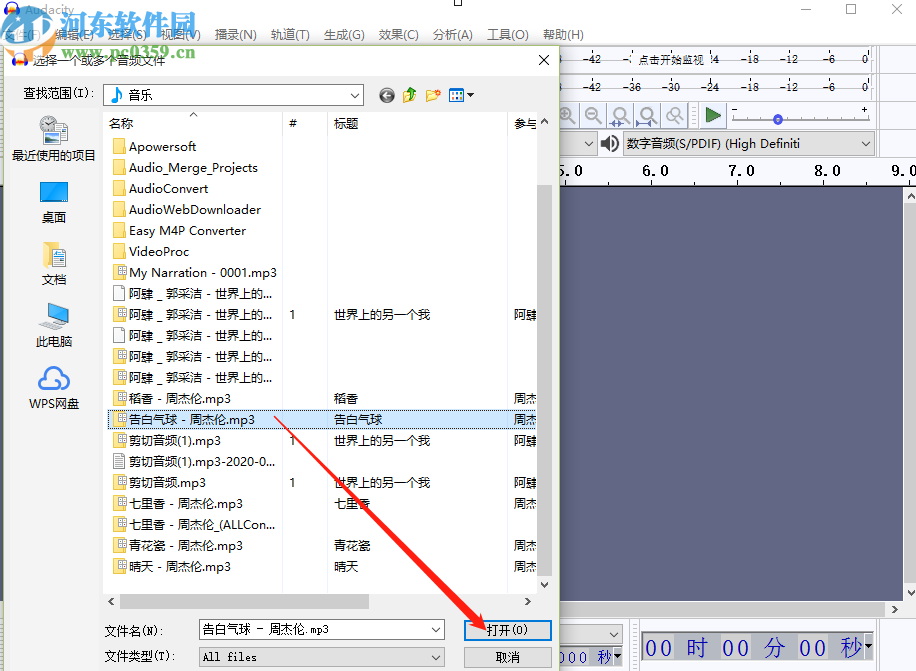Open the 轨道(T) menu

[290, 33]
